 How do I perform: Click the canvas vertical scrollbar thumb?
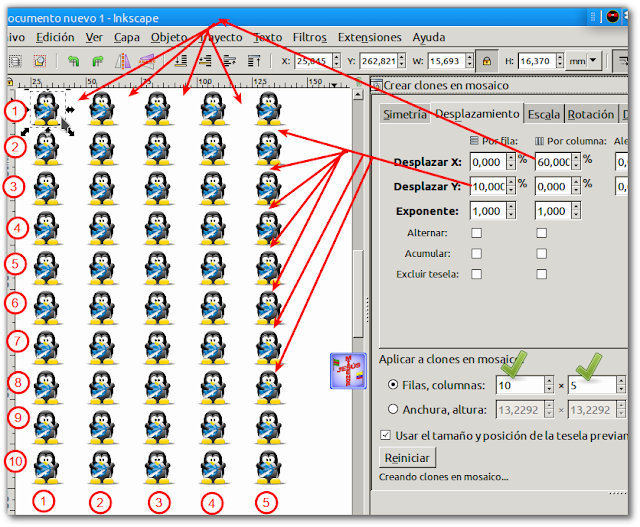tap(358, 294)
